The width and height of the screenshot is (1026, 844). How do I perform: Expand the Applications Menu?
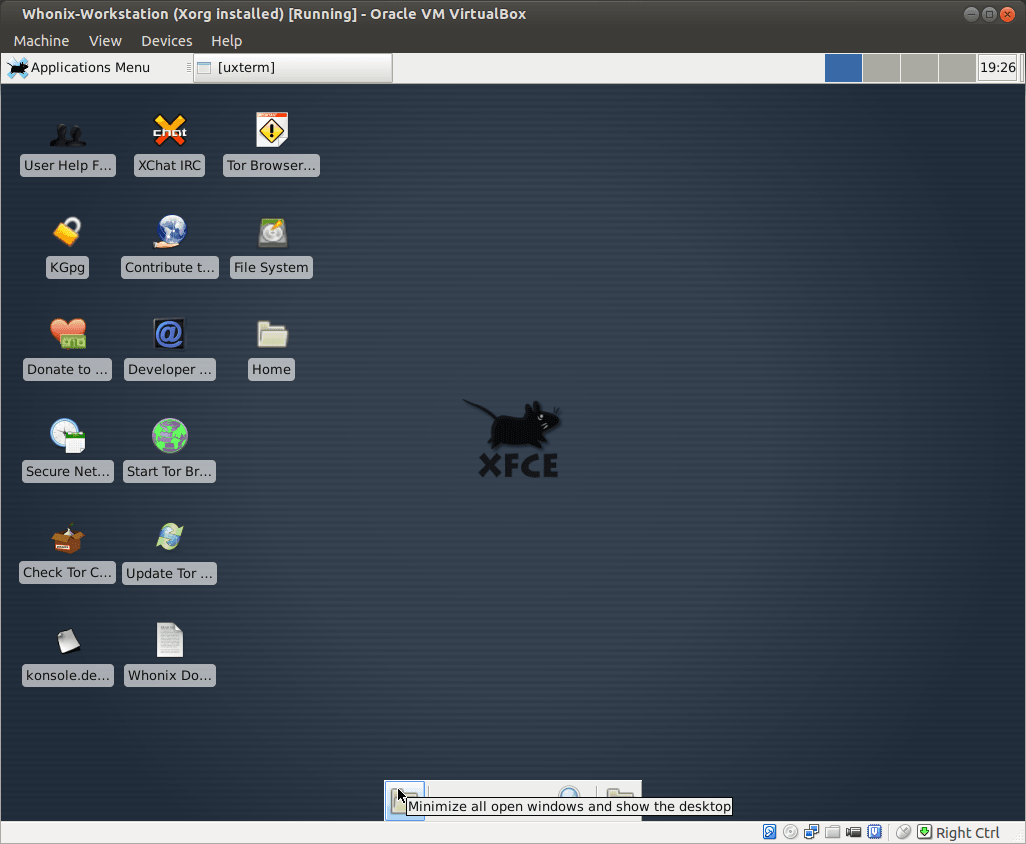tap(79, 68)
